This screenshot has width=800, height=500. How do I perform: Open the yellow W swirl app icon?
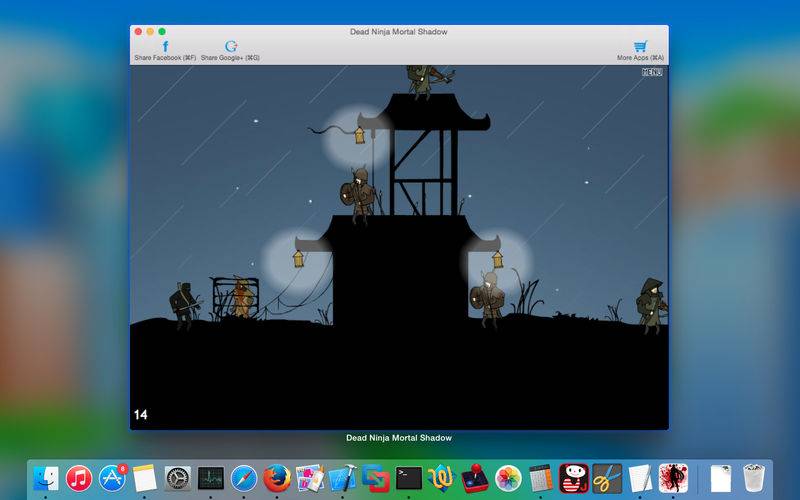442,479
